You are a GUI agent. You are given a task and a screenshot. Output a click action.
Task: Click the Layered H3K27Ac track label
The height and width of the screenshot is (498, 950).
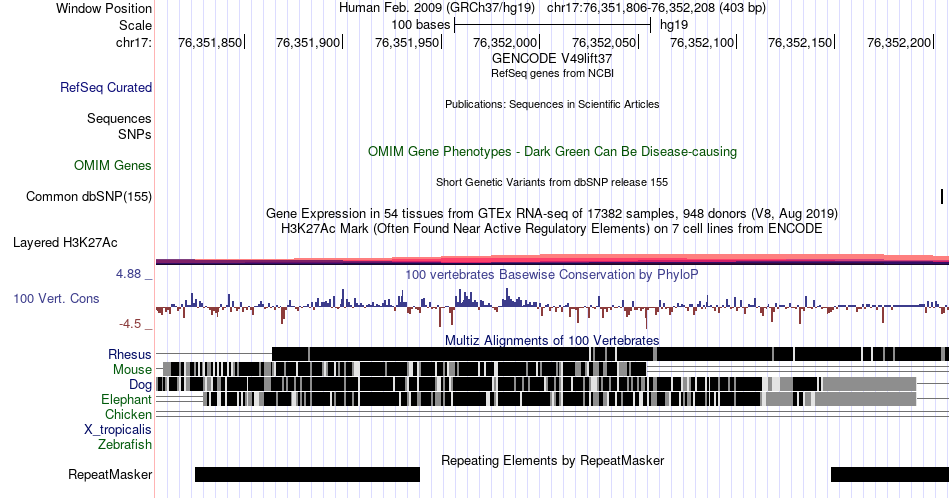65,242
